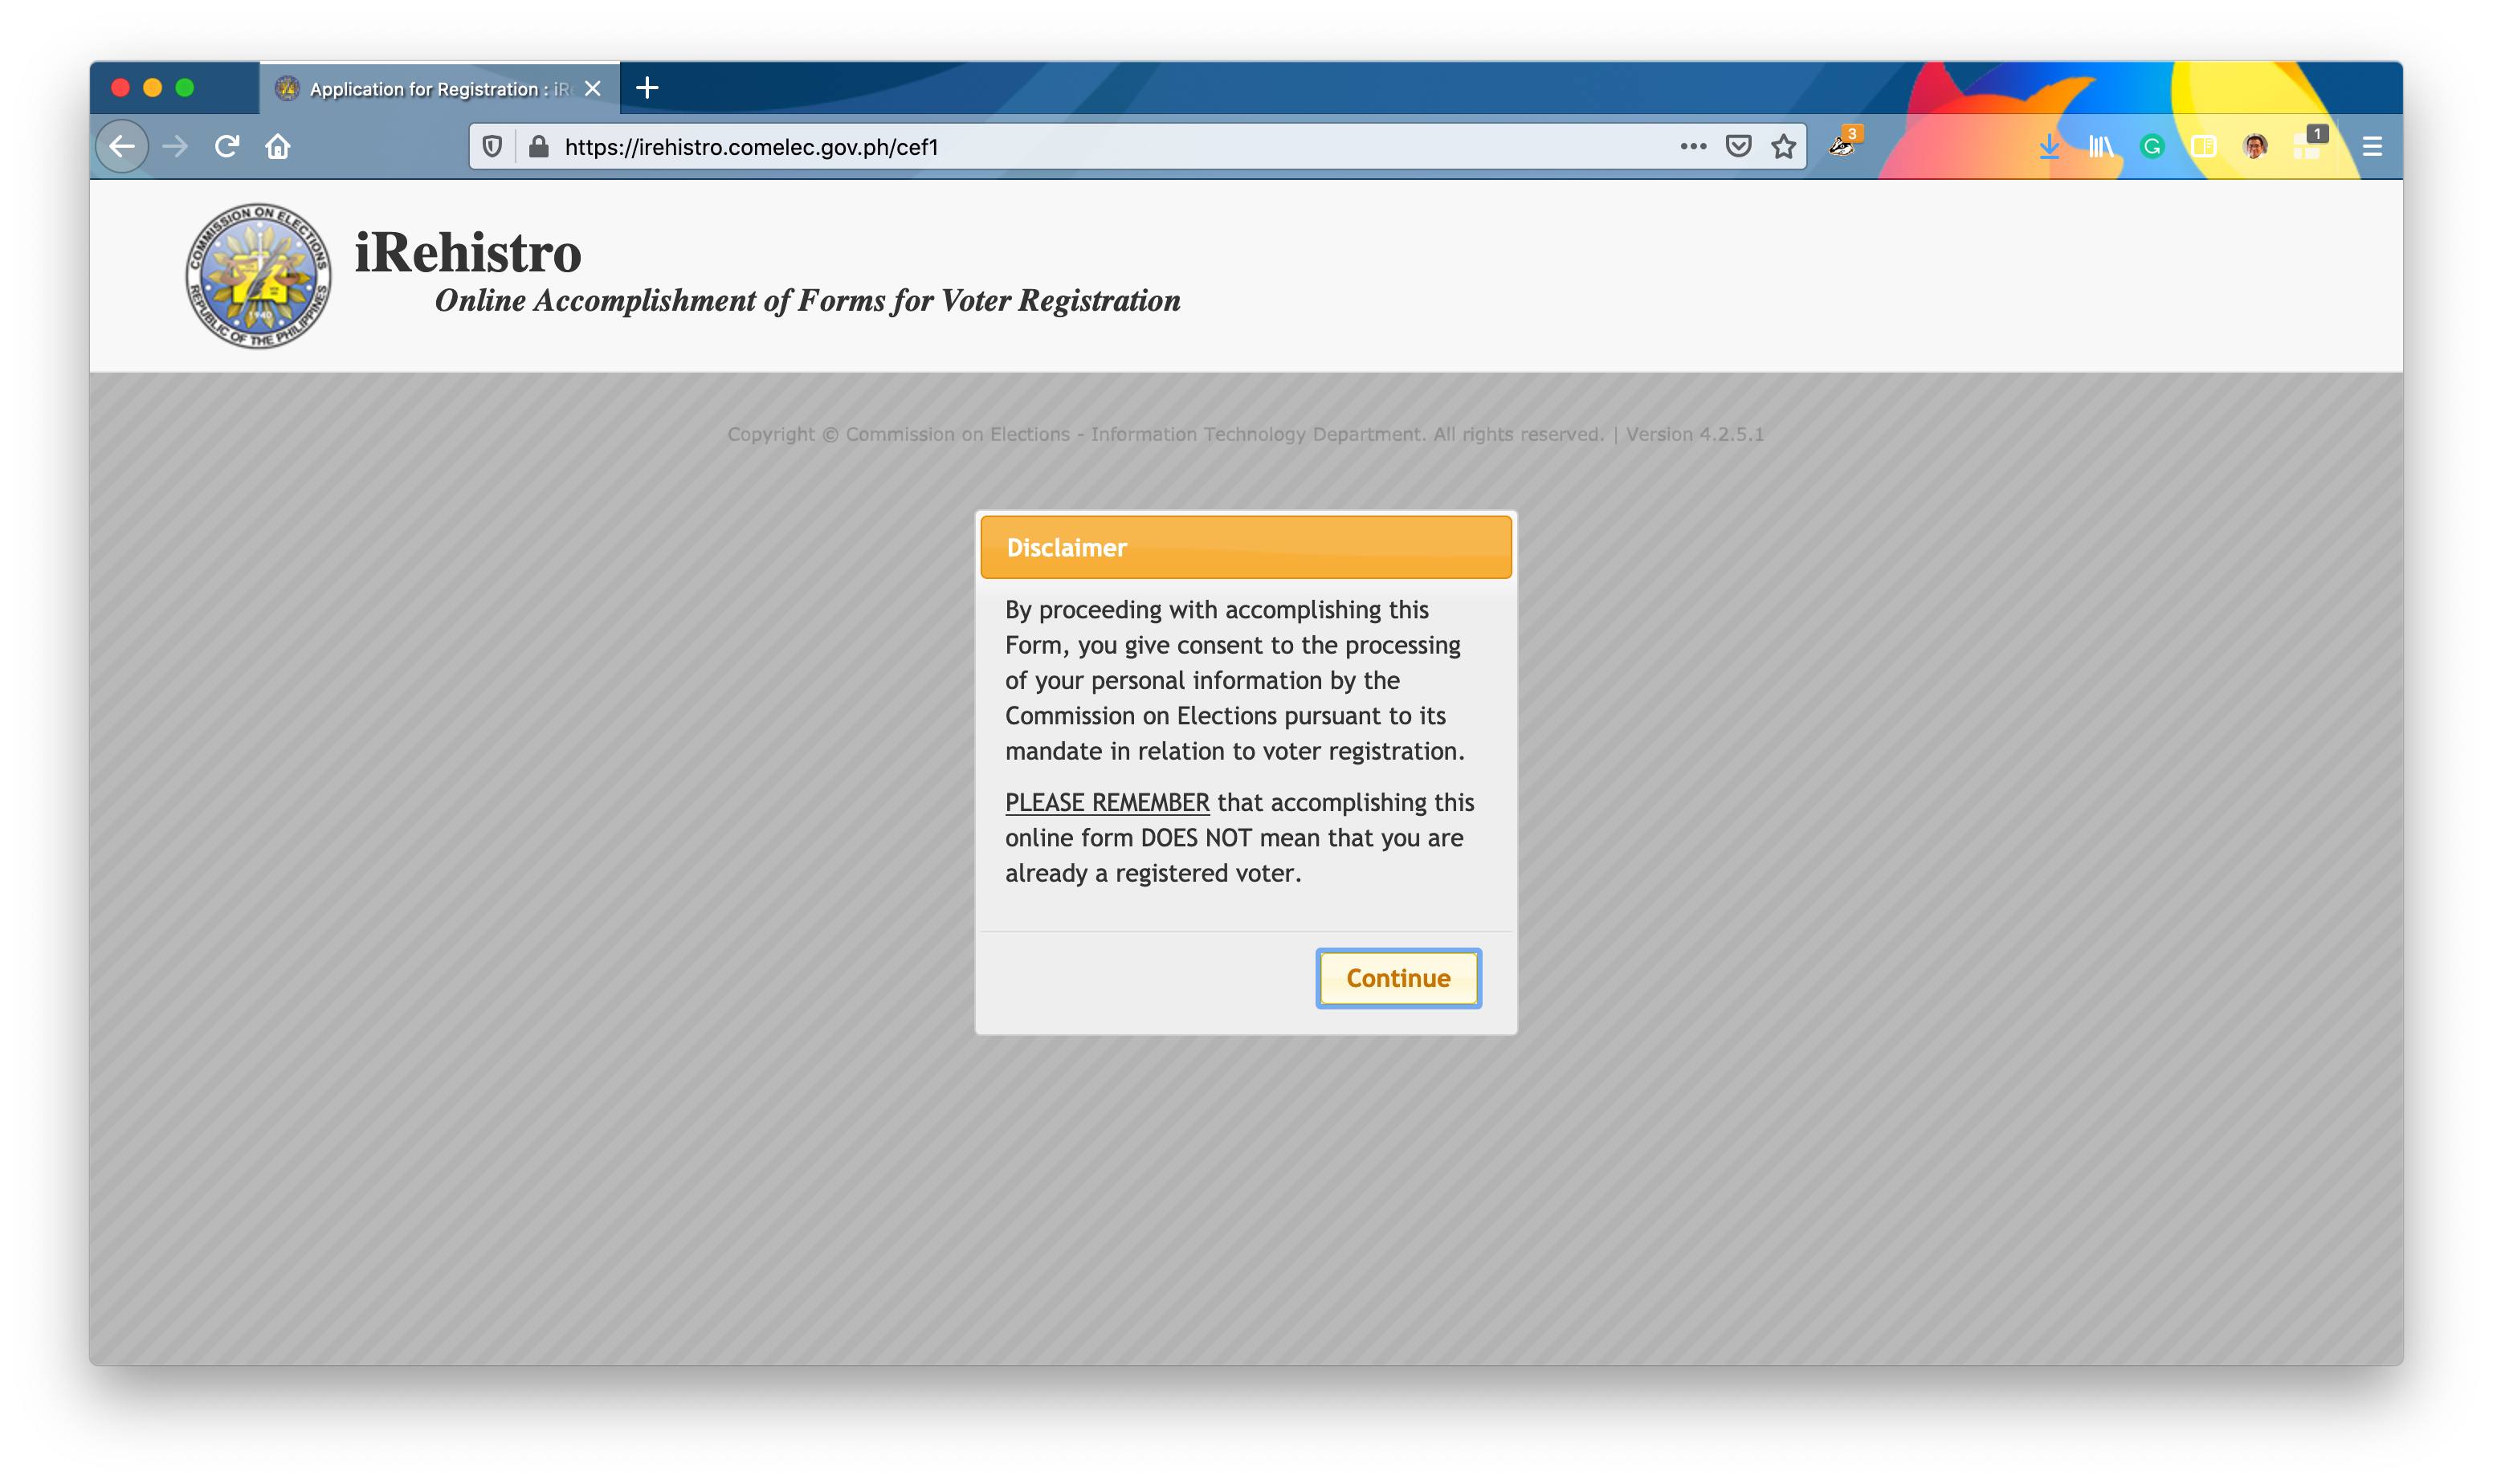The image size is (2493, 1484).
Task: Click the PLEASE REMEMBER underlined text
Action: (x=1107, y=802)
